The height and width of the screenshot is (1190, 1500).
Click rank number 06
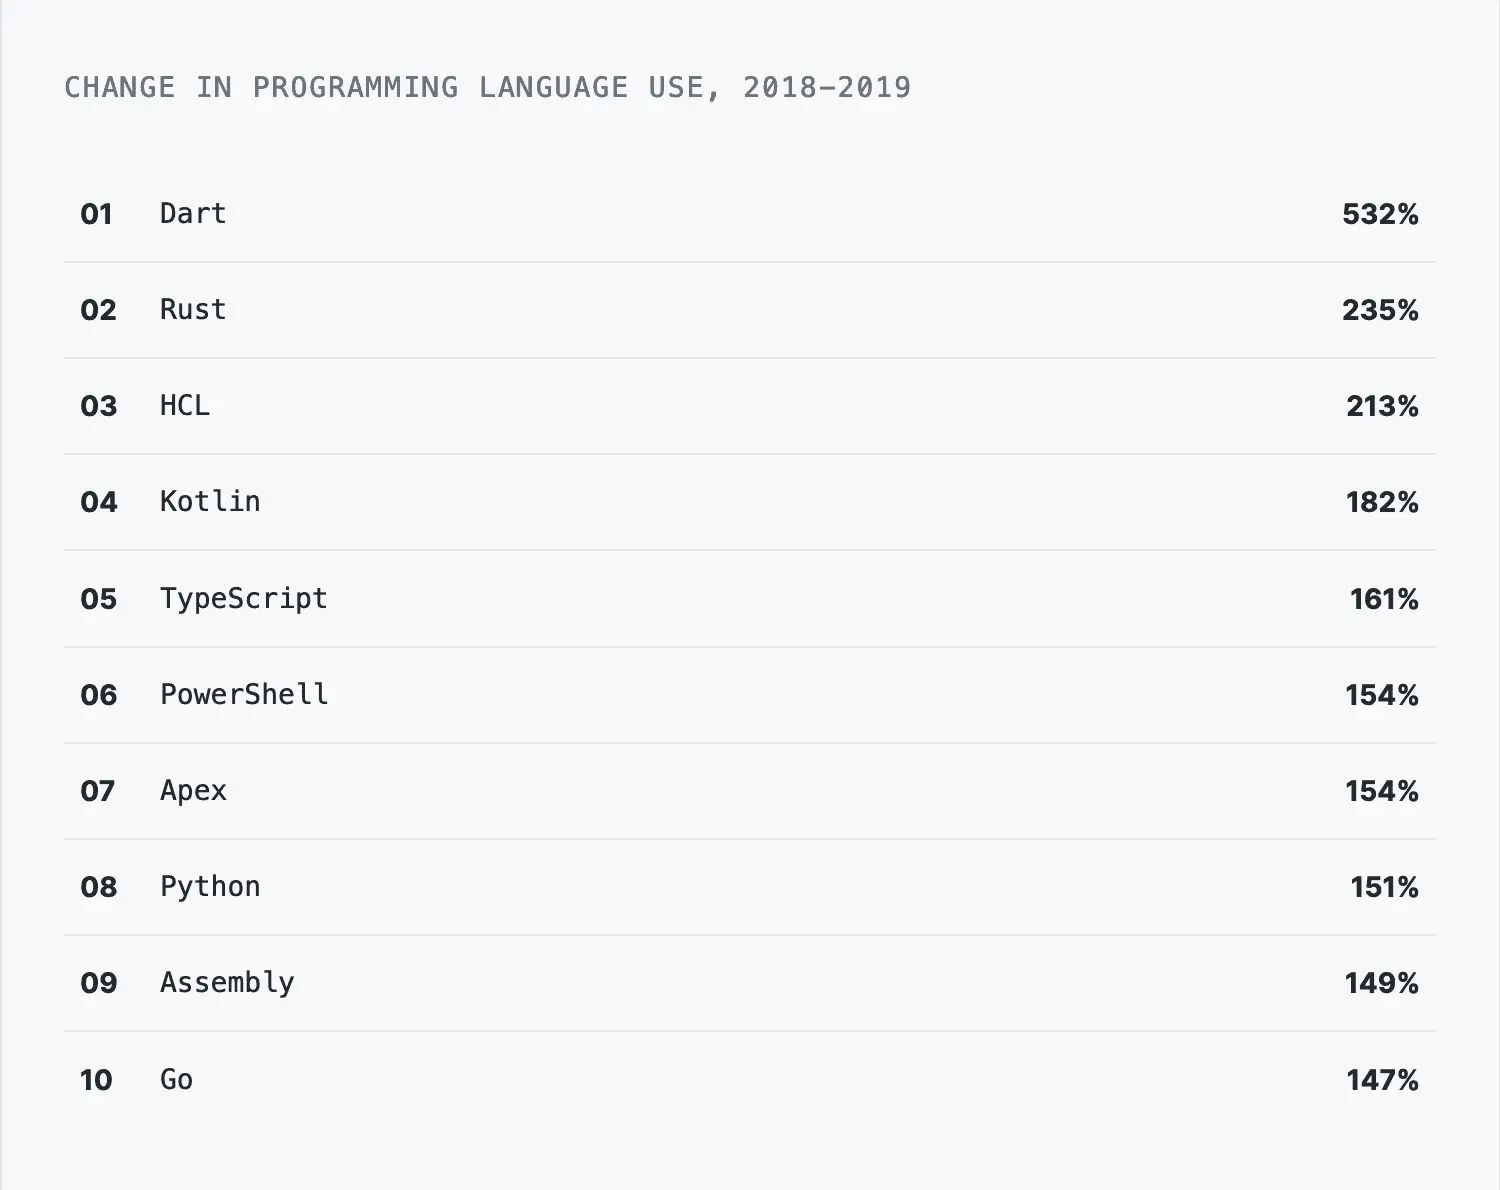pyautogui.click(x=98, y=695)
